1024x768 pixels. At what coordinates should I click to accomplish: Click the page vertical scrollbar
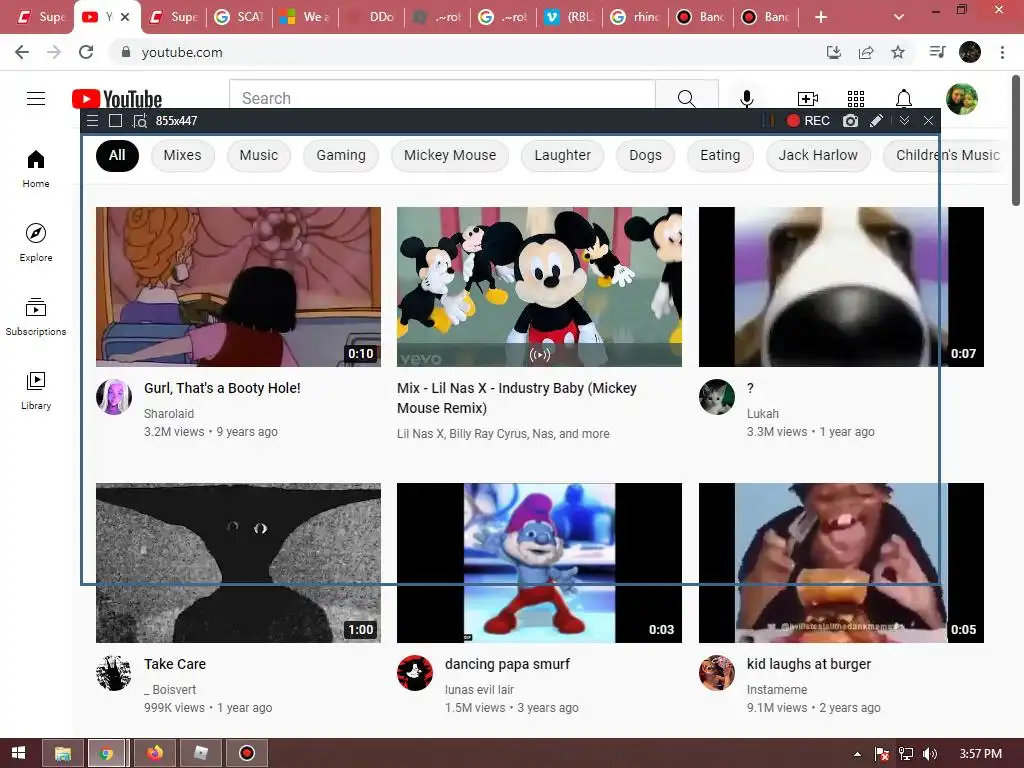1016,140
